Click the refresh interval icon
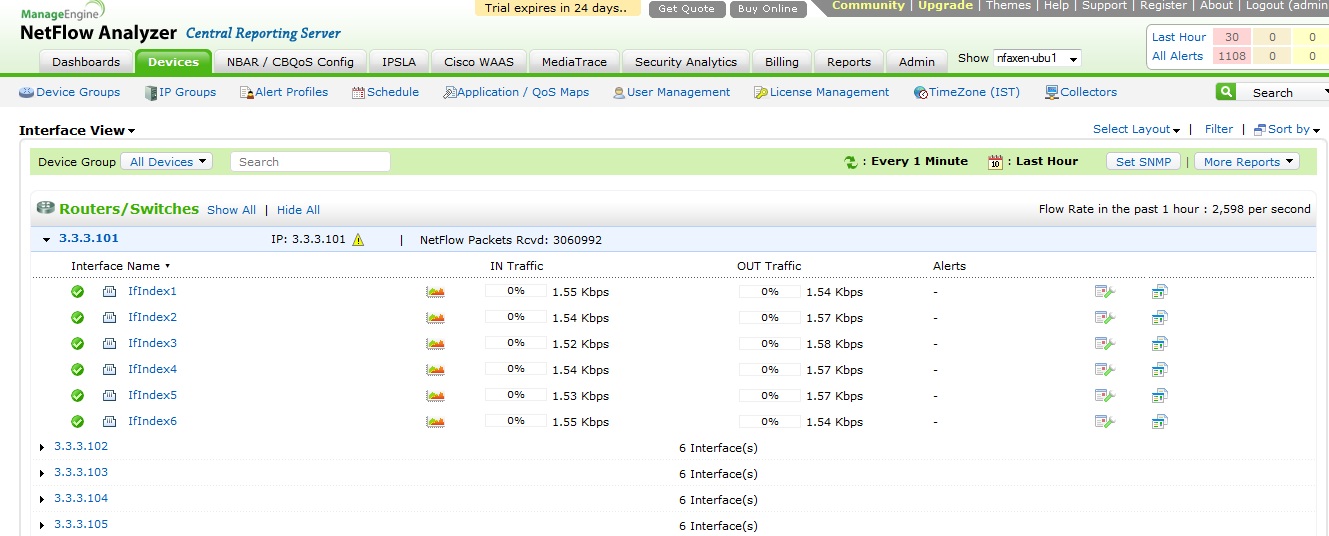This screenshot has width=1329, height=536. 851,162
